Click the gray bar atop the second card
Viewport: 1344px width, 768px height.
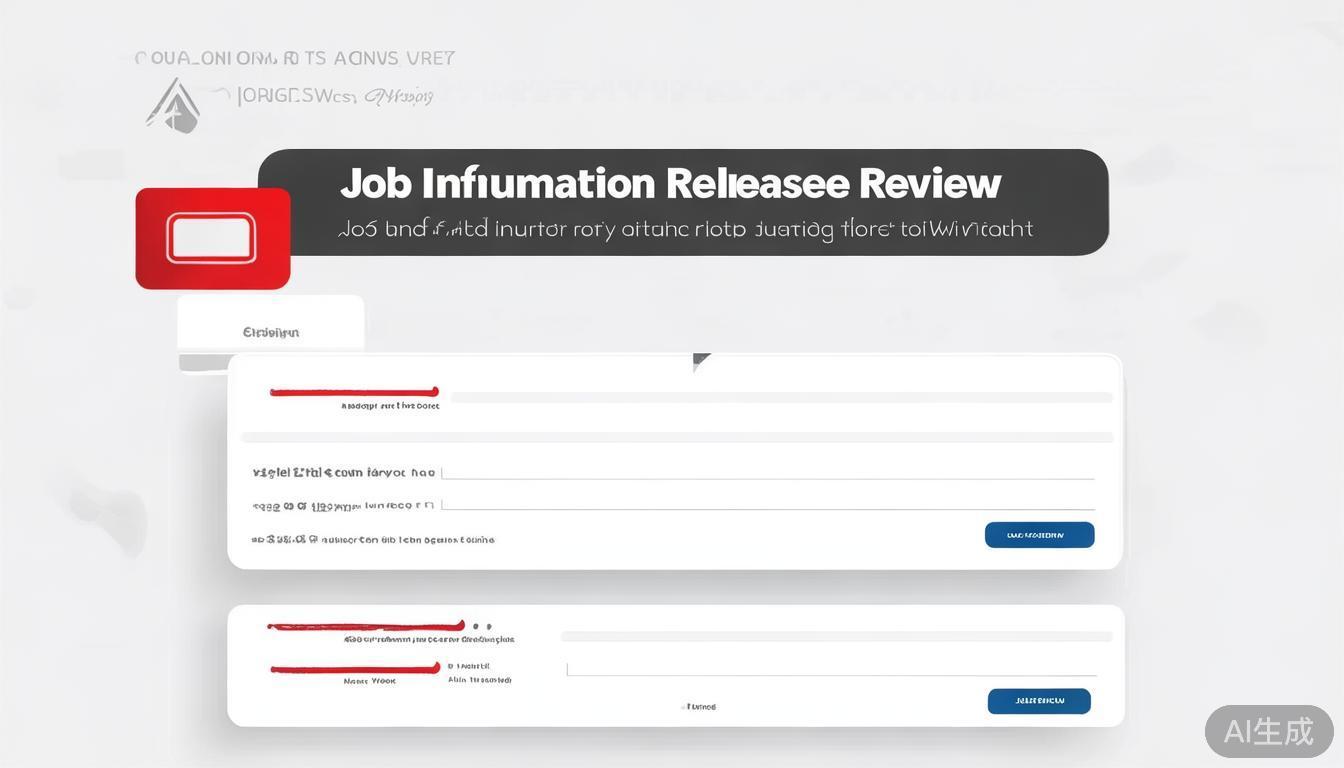pos(837,636)
